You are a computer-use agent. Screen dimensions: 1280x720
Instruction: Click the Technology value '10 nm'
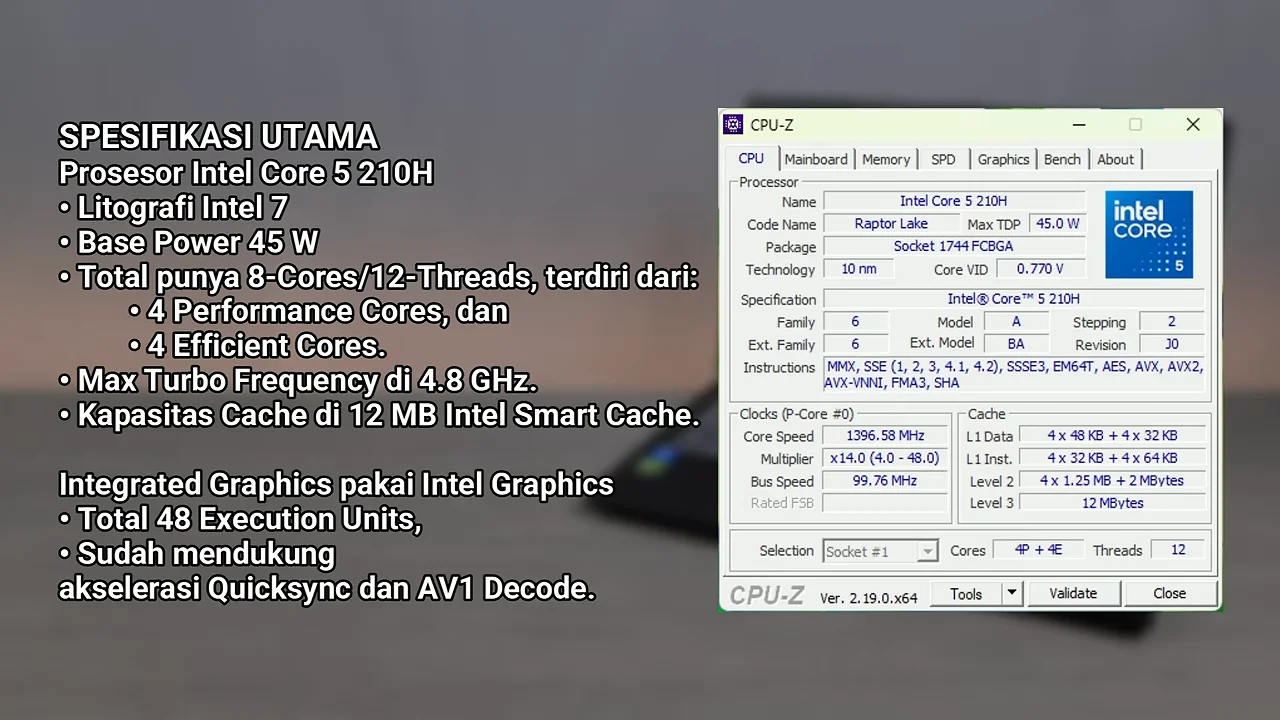(858, 269)
